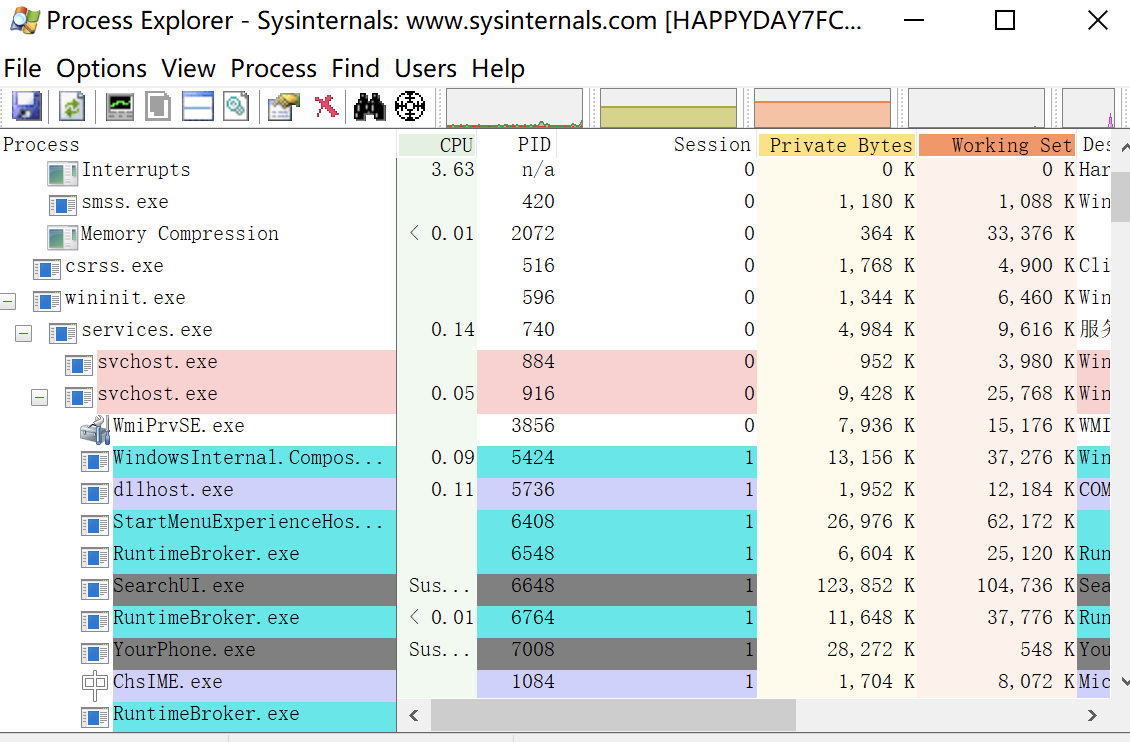Sort by the PID column header
Viewport: 1130px width, 742px height.
(517, 145)
